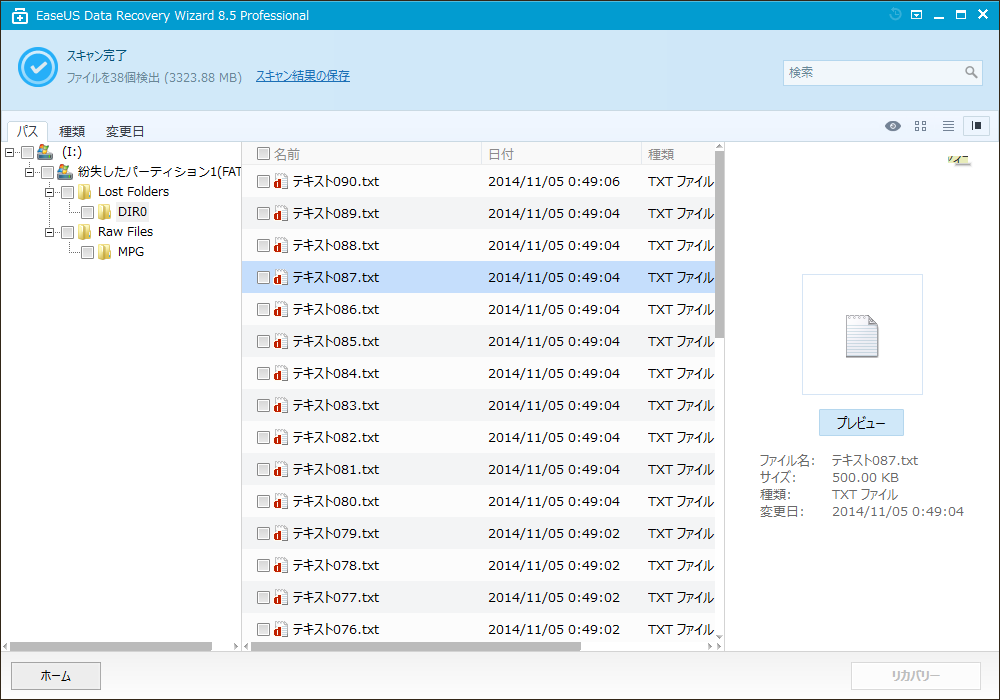Check the MPG folder checkbox
Image resolution: width=1000 pixels, height=700 pixels.
pyautogui.click(x=87, y=252)
